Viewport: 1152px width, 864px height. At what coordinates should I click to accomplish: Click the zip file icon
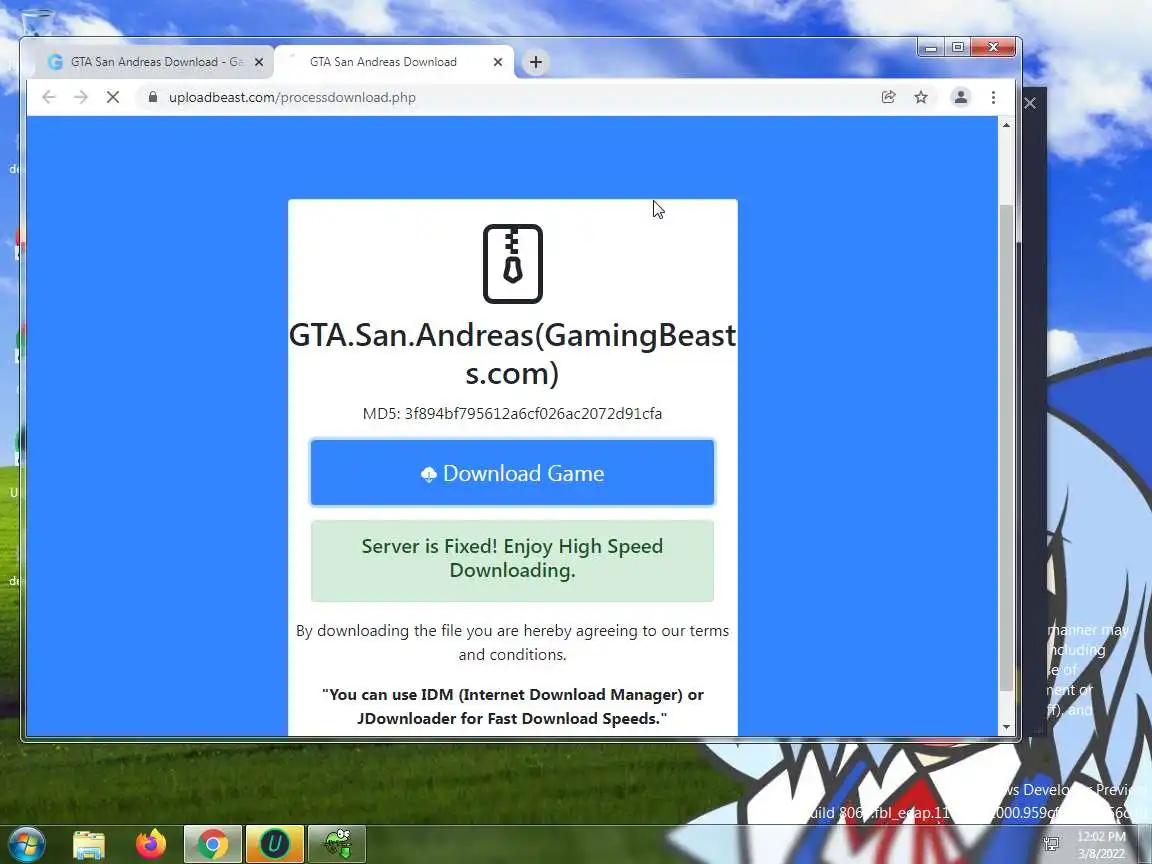513,264
